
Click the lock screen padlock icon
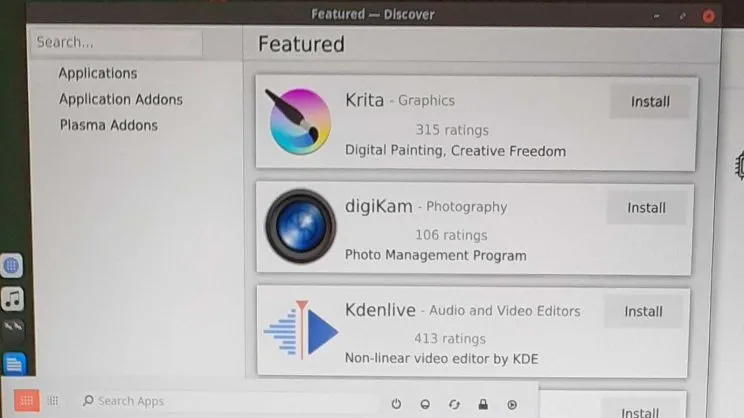click(482, 403)
